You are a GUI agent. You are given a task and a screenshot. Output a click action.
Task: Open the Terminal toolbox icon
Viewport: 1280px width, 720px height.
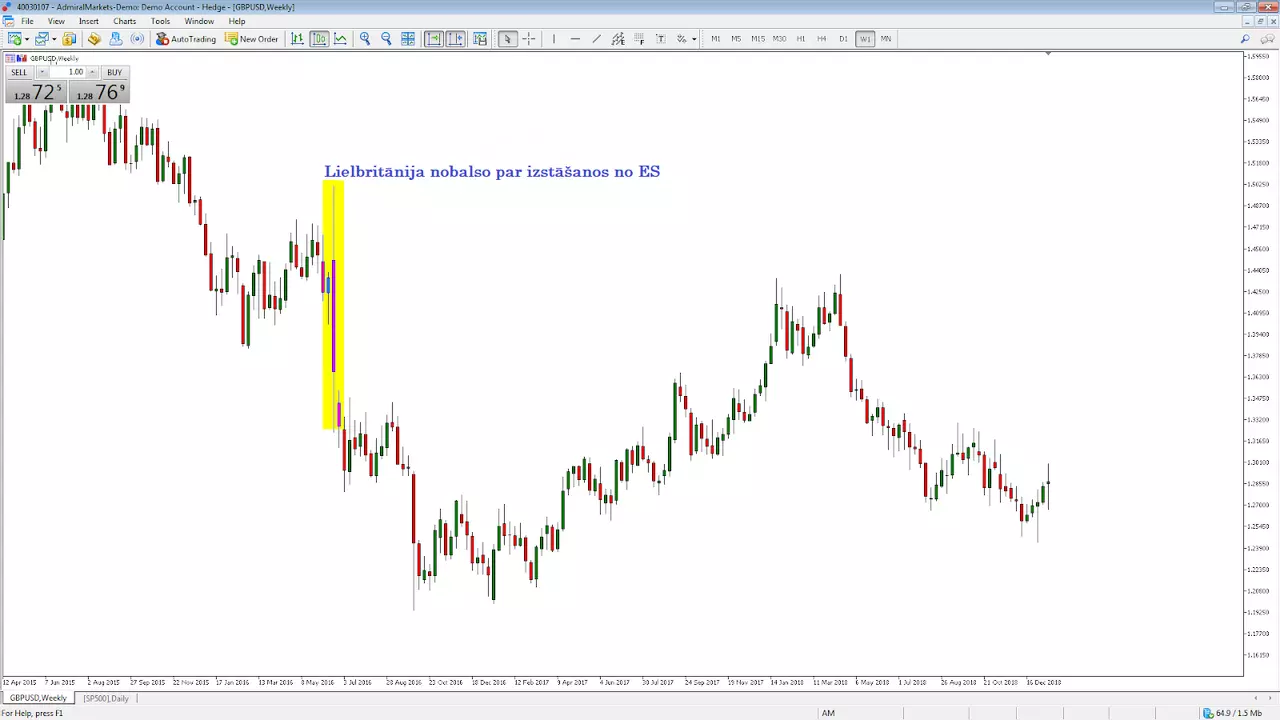point(116,39)
